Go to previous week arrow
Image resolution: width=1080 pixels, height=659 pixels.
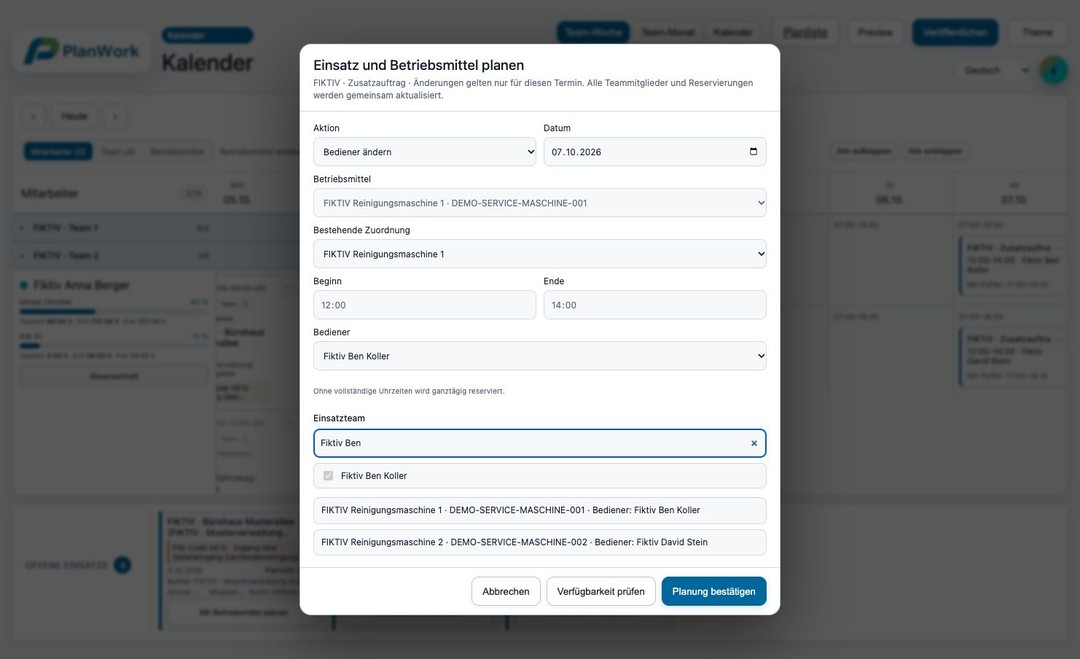pyautogui.click(x=33, y=116)
